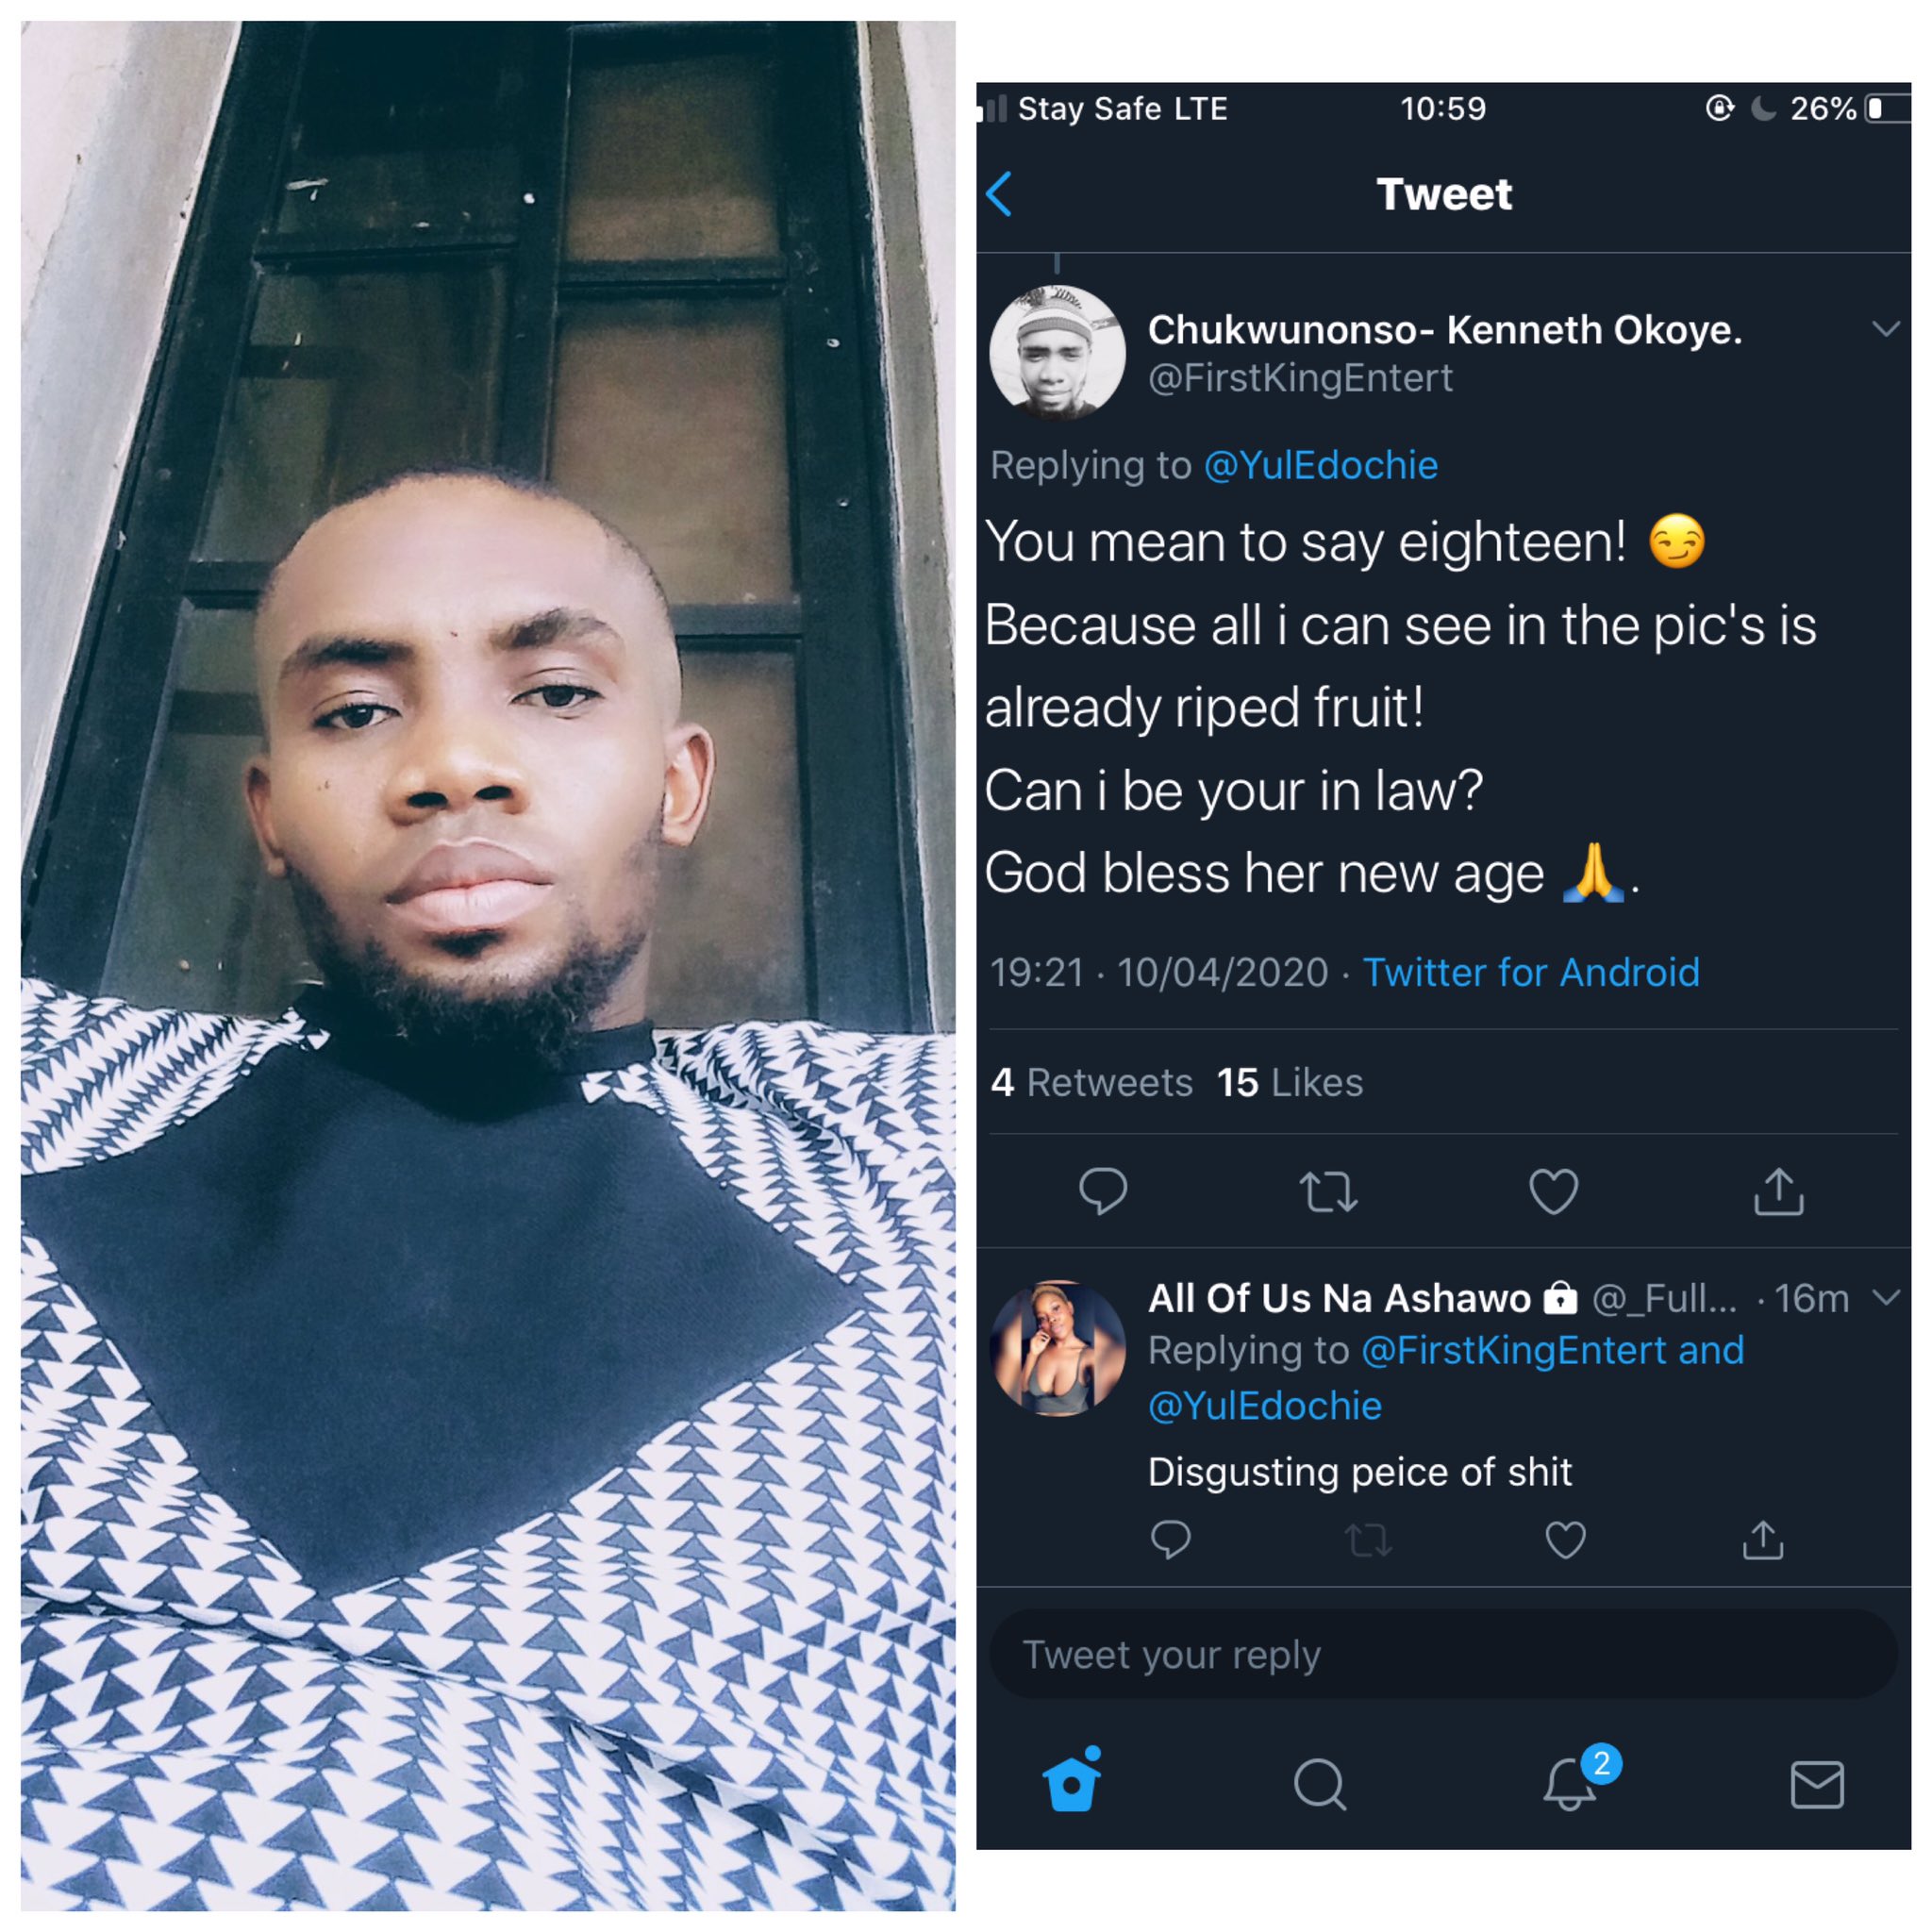View the 15 Likes list

tap(1289, 1083)
